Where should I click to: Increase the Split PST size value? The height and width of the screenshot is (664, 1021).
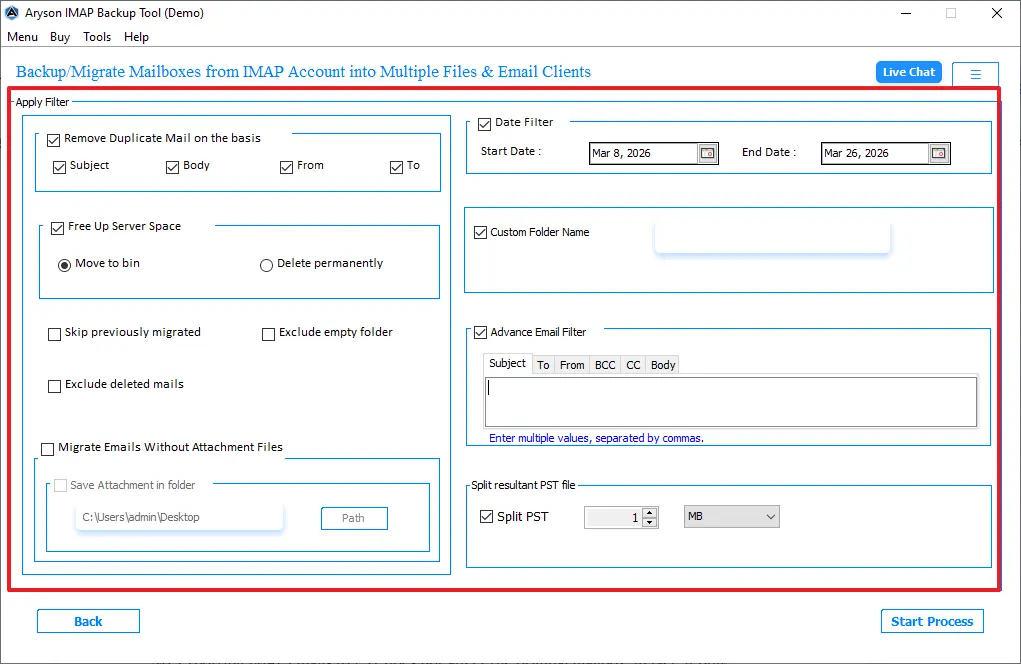650,513
